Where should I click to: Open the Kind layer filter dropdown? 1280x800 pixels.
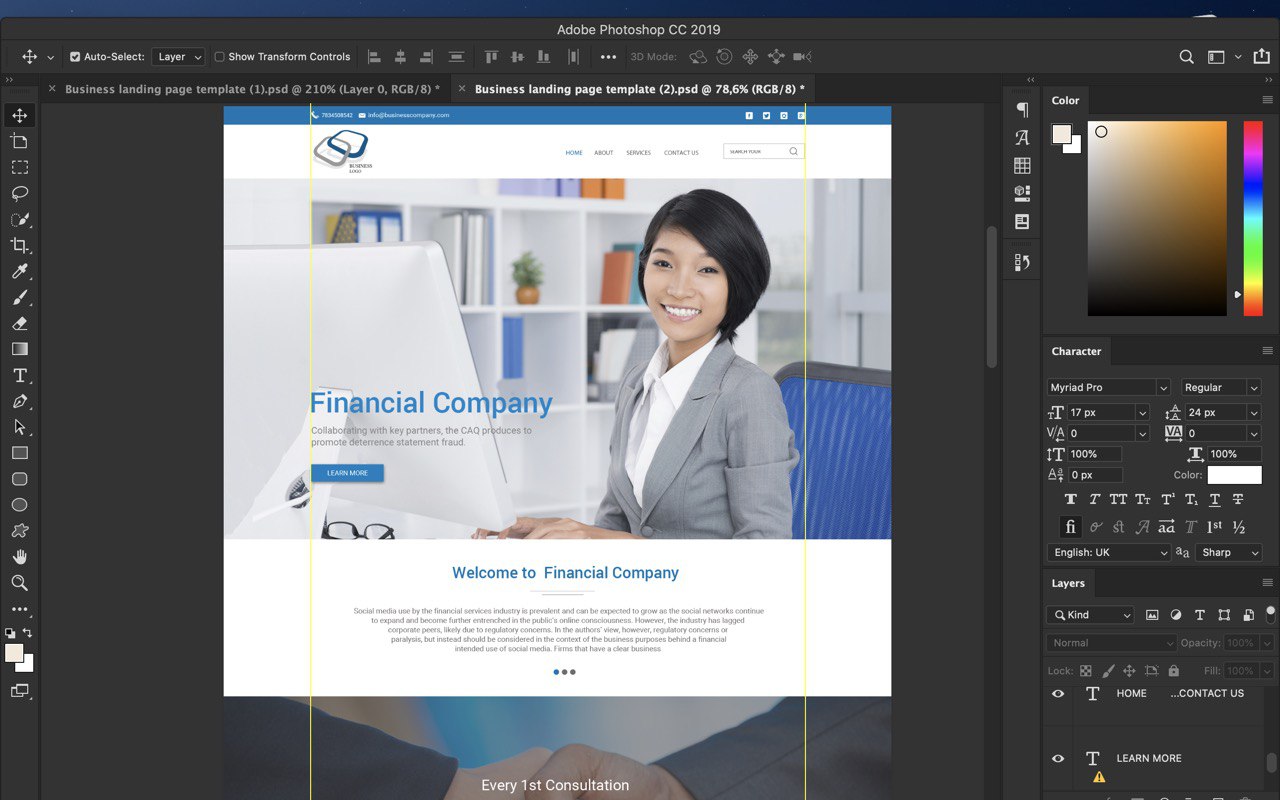point(1090,615)
